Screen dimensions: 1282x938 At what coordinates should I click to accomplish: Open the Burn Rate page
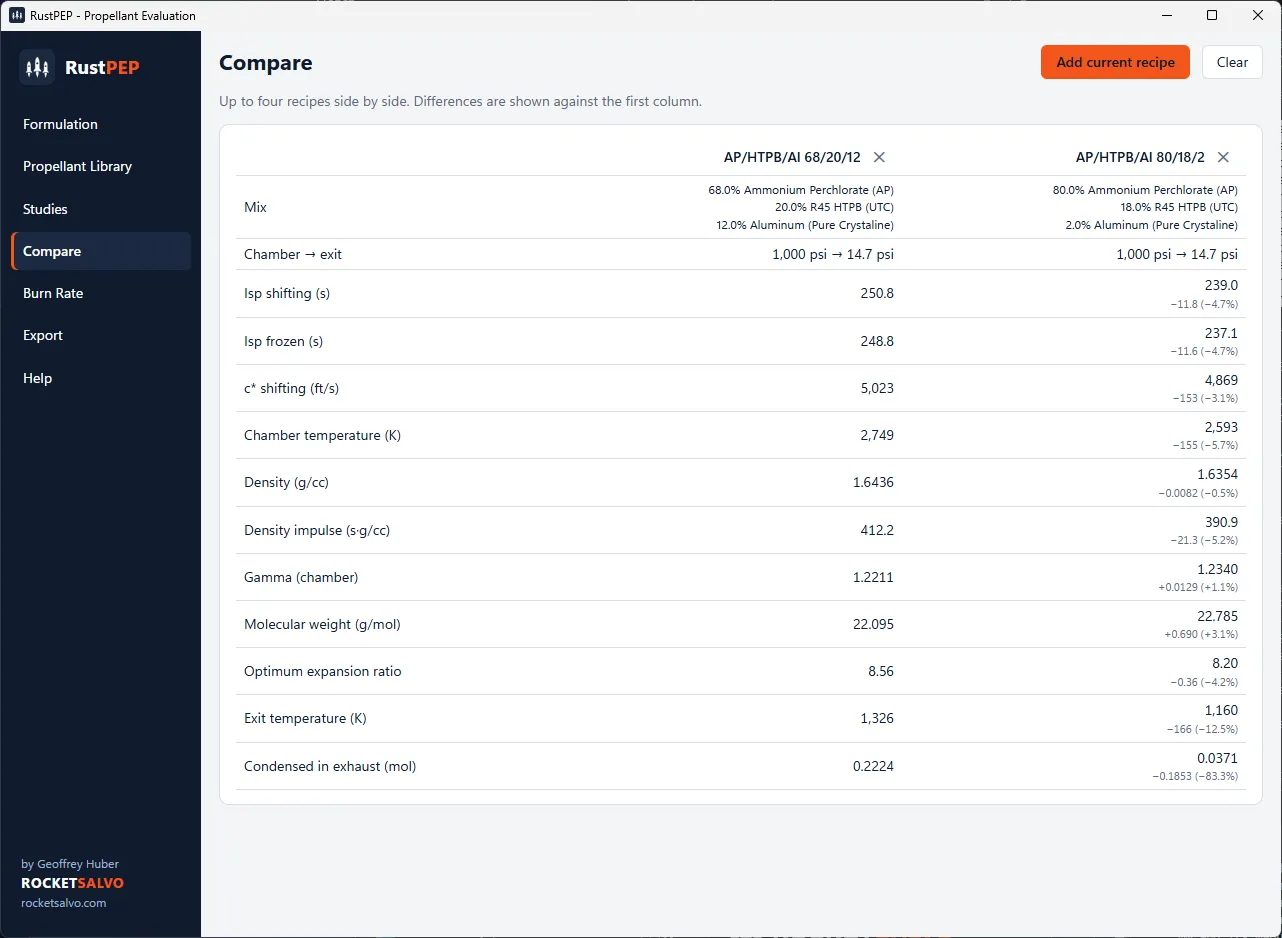point(100,294)
